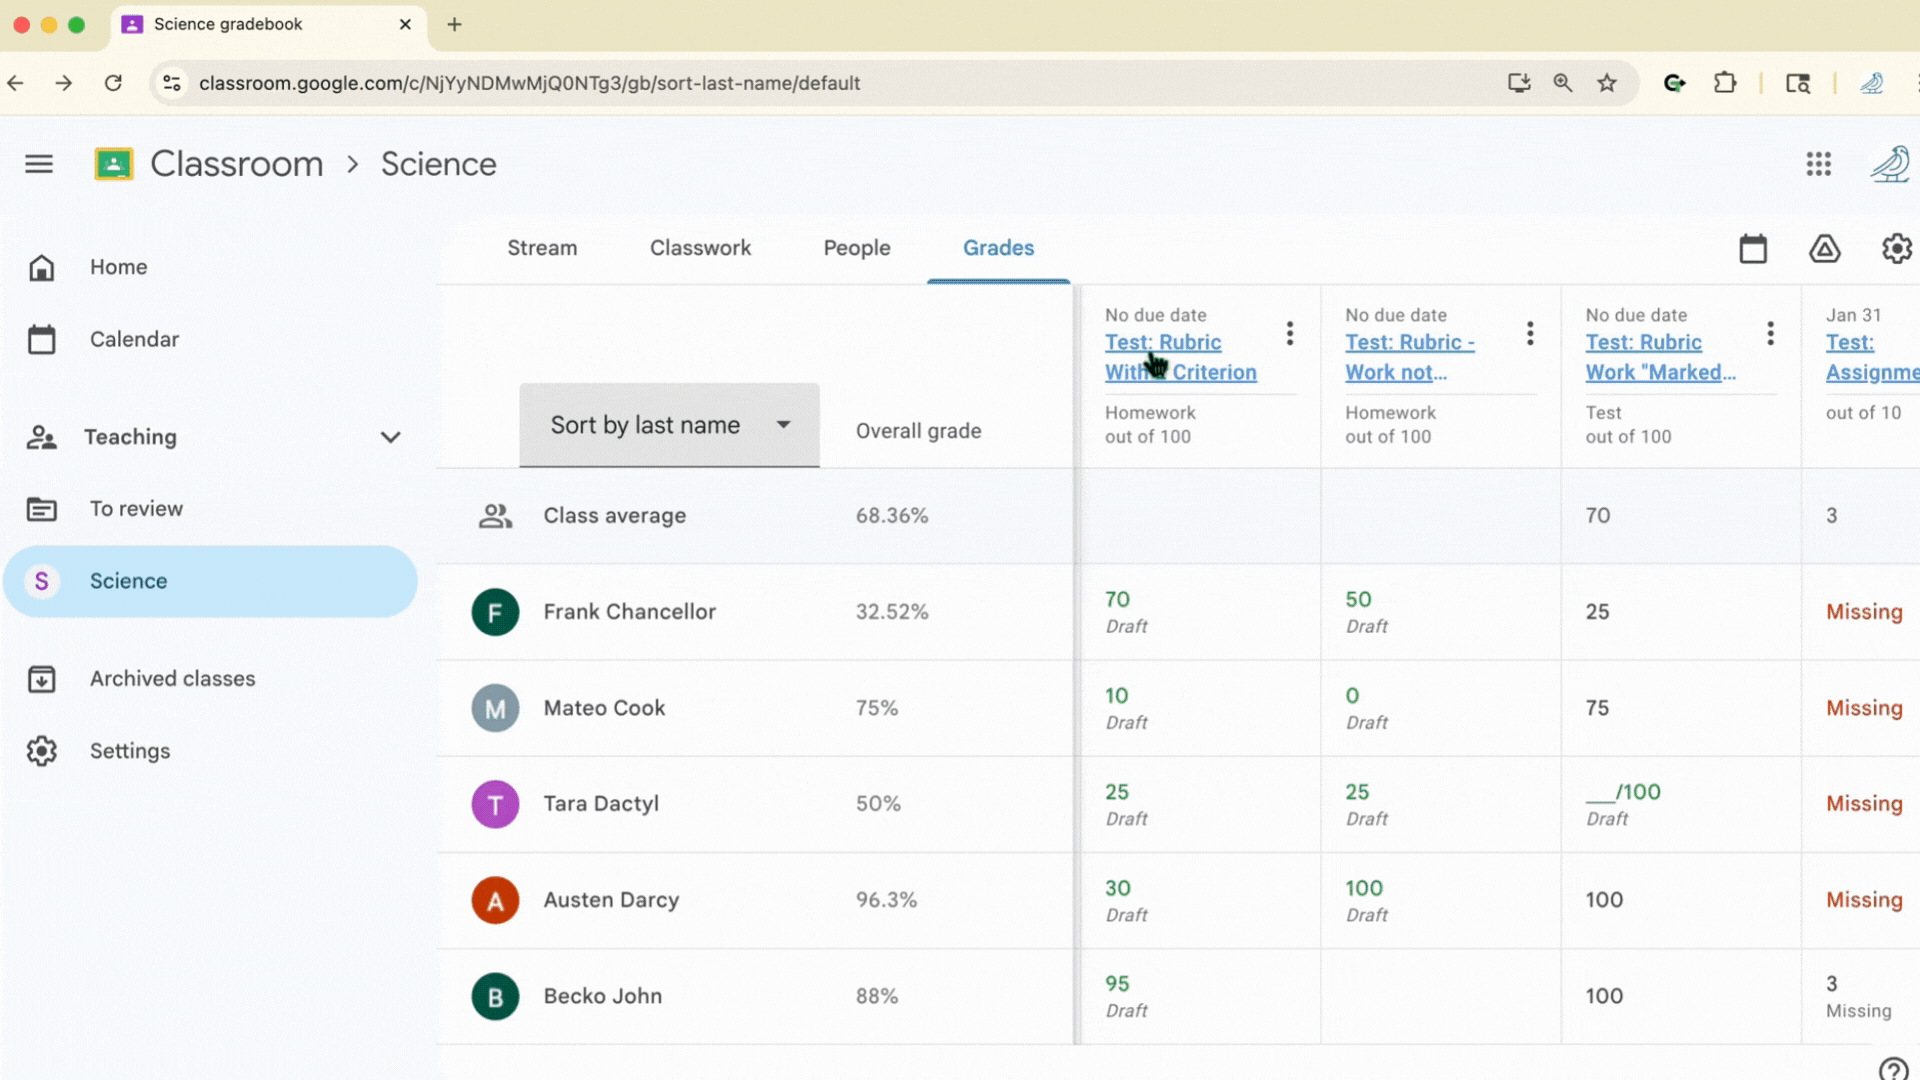Open options for Test: Rubric - Work not

click(x=1530, y=333)
